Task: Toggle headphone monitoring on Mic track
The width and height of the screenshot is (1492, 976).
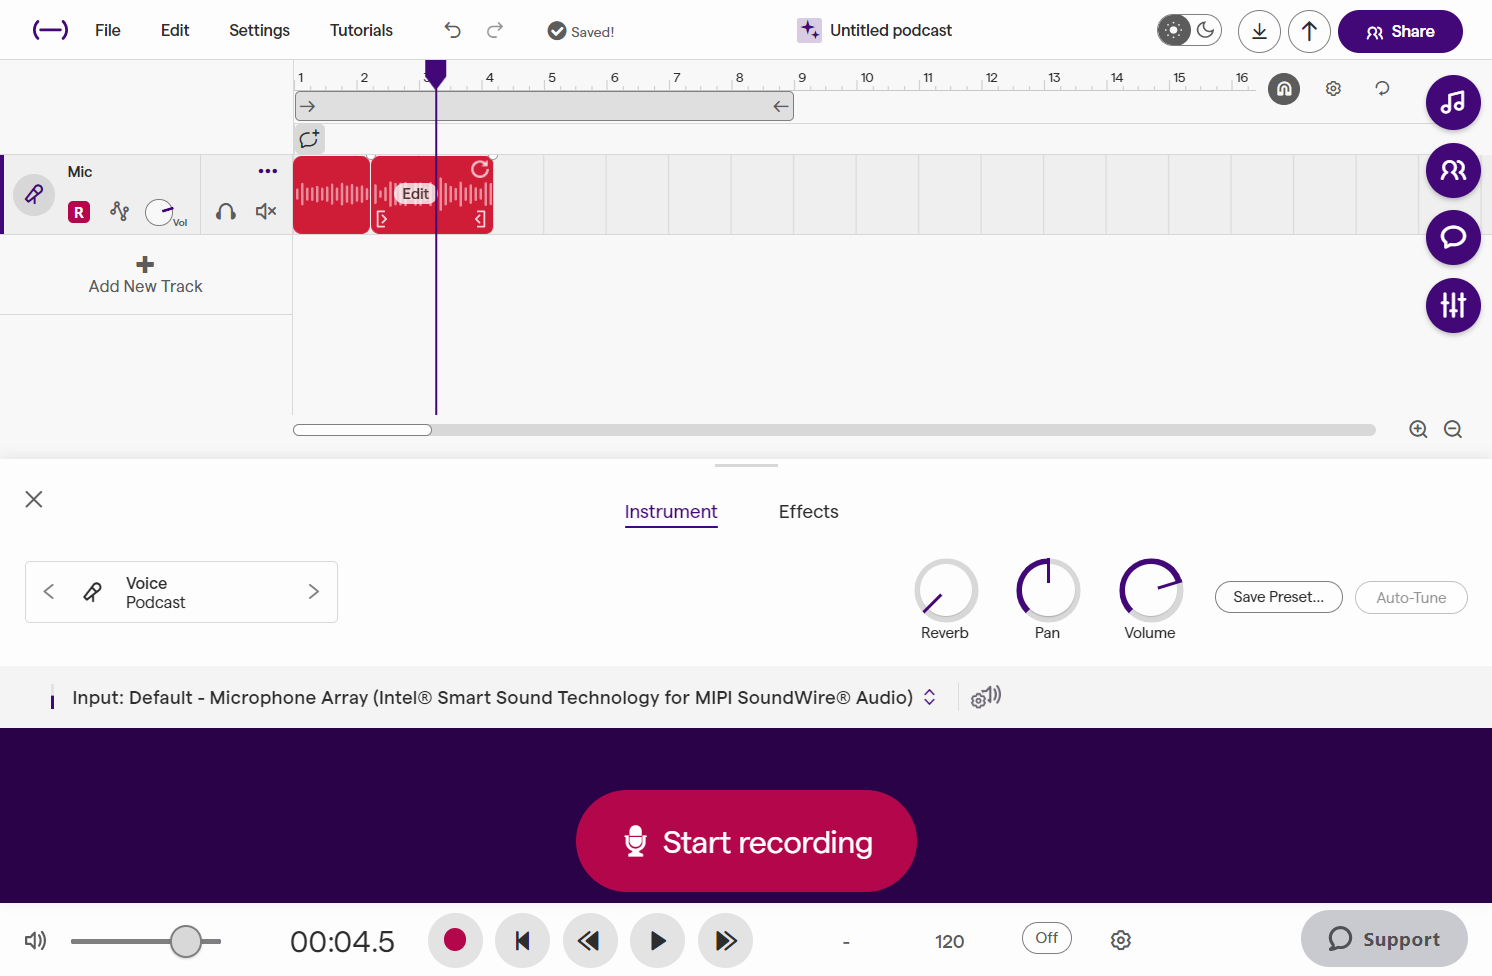Action: point(226,211)
